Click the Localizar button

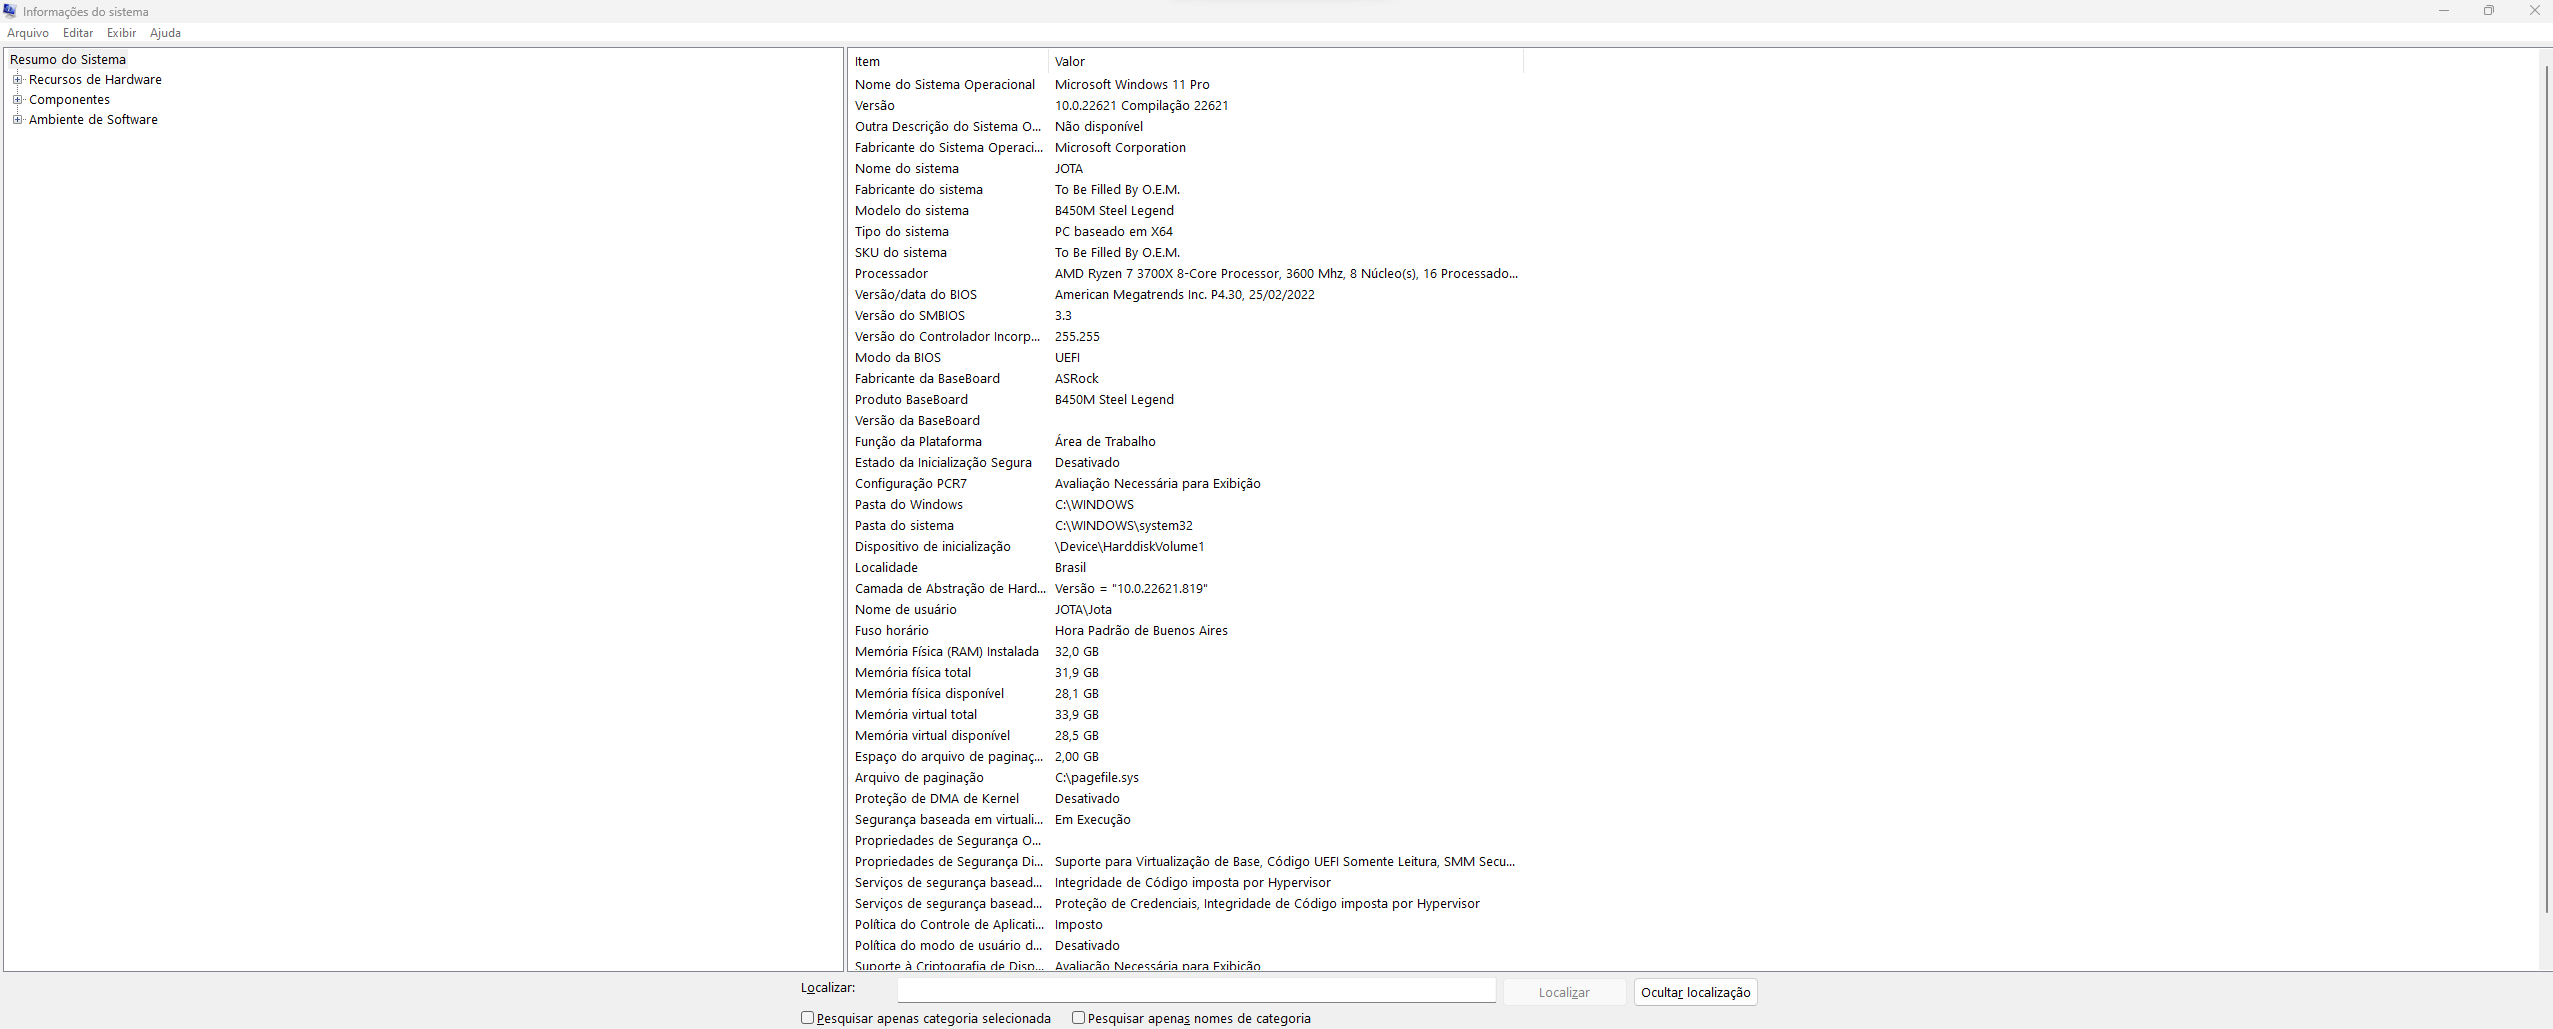pyautogui.click(x=1564, y=992)
